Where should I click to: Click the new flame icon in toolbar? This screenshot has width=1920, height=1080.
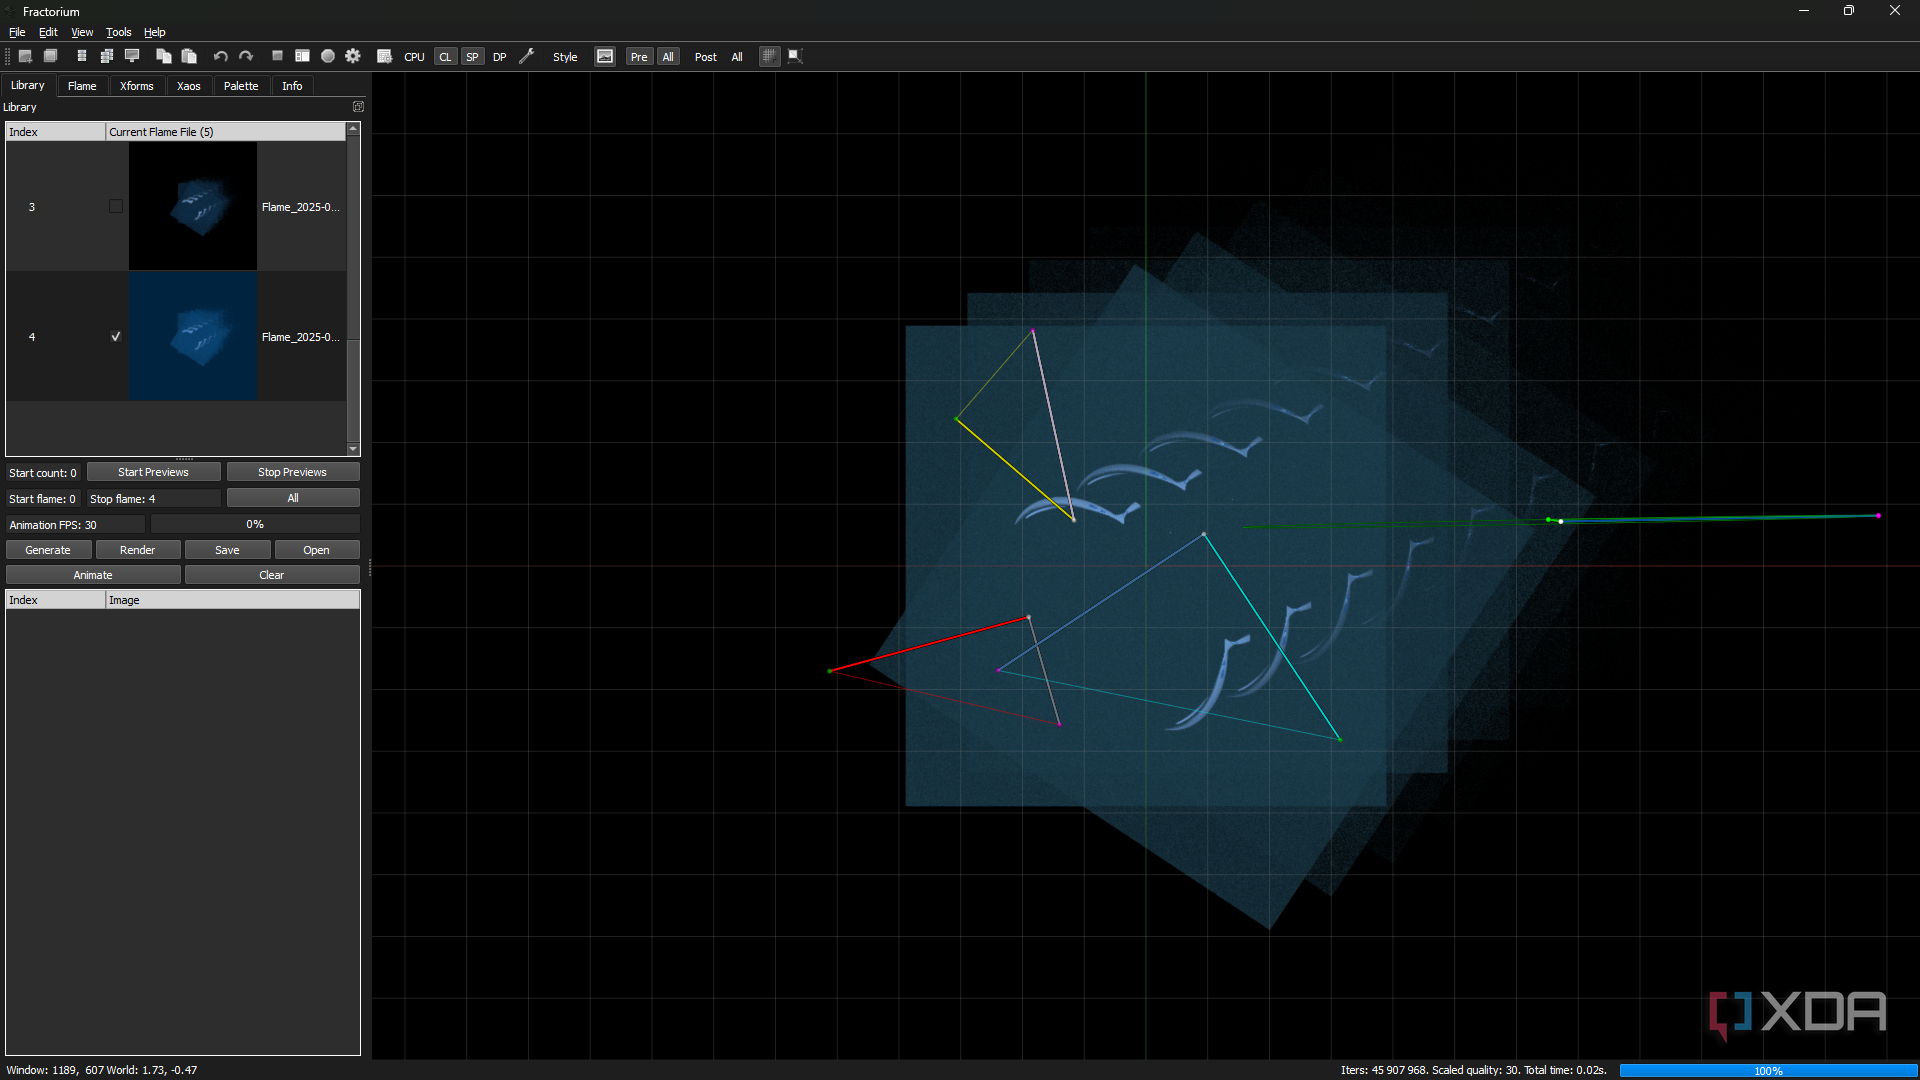[26, 57]
